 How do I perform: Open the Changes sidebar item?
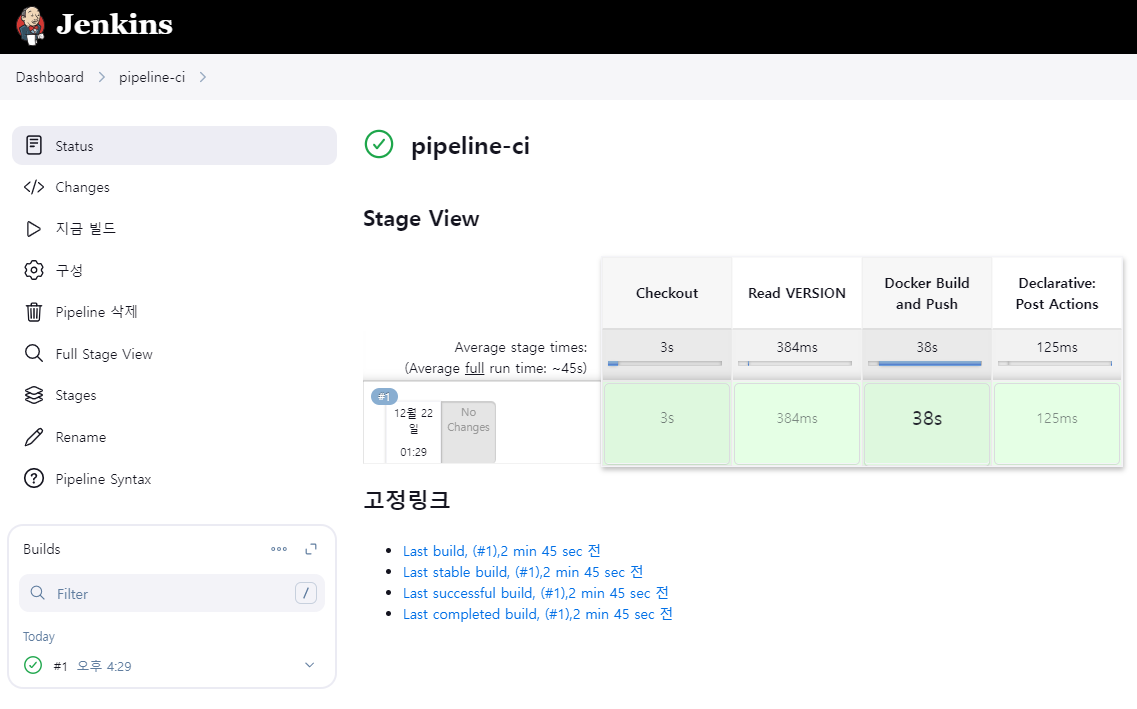[x=174, y=187]
